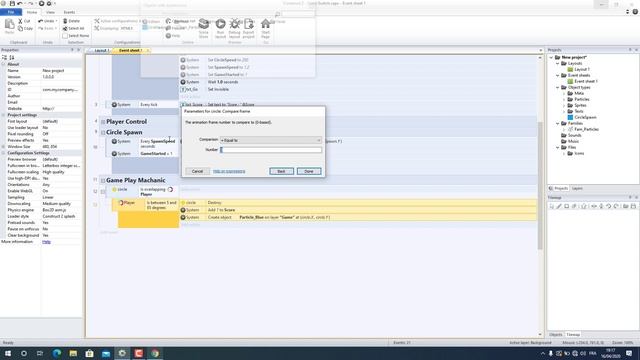Click the CircleSpawn object icon in Projects
Image resolution: width=640 pixels, height=360 pixels.
(x=570, y=117)
